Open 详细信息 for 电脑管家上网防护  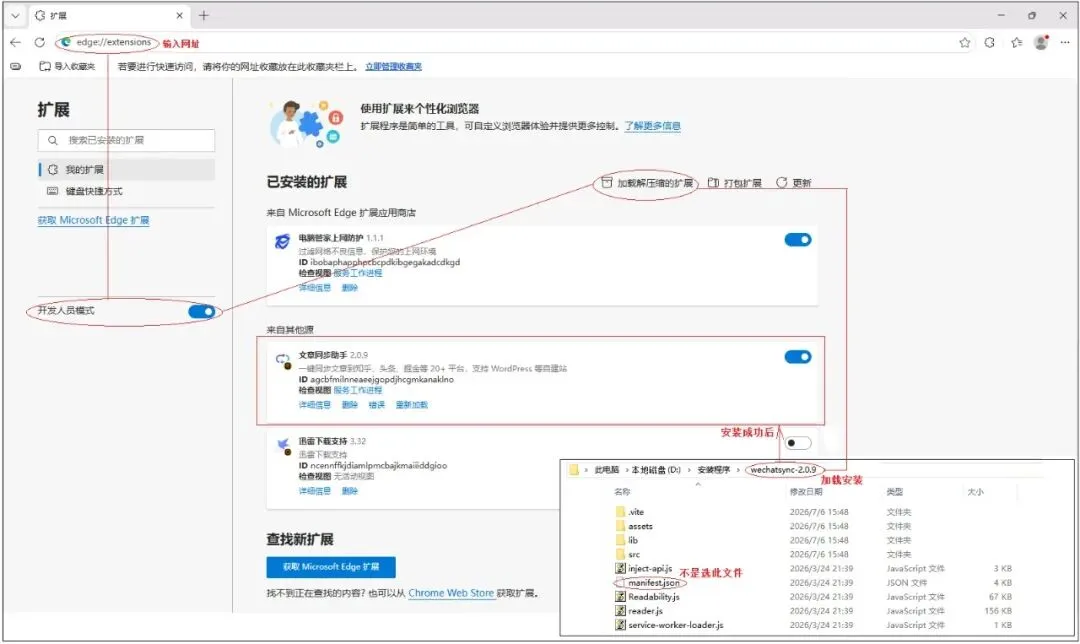click(x=315, y=288)
